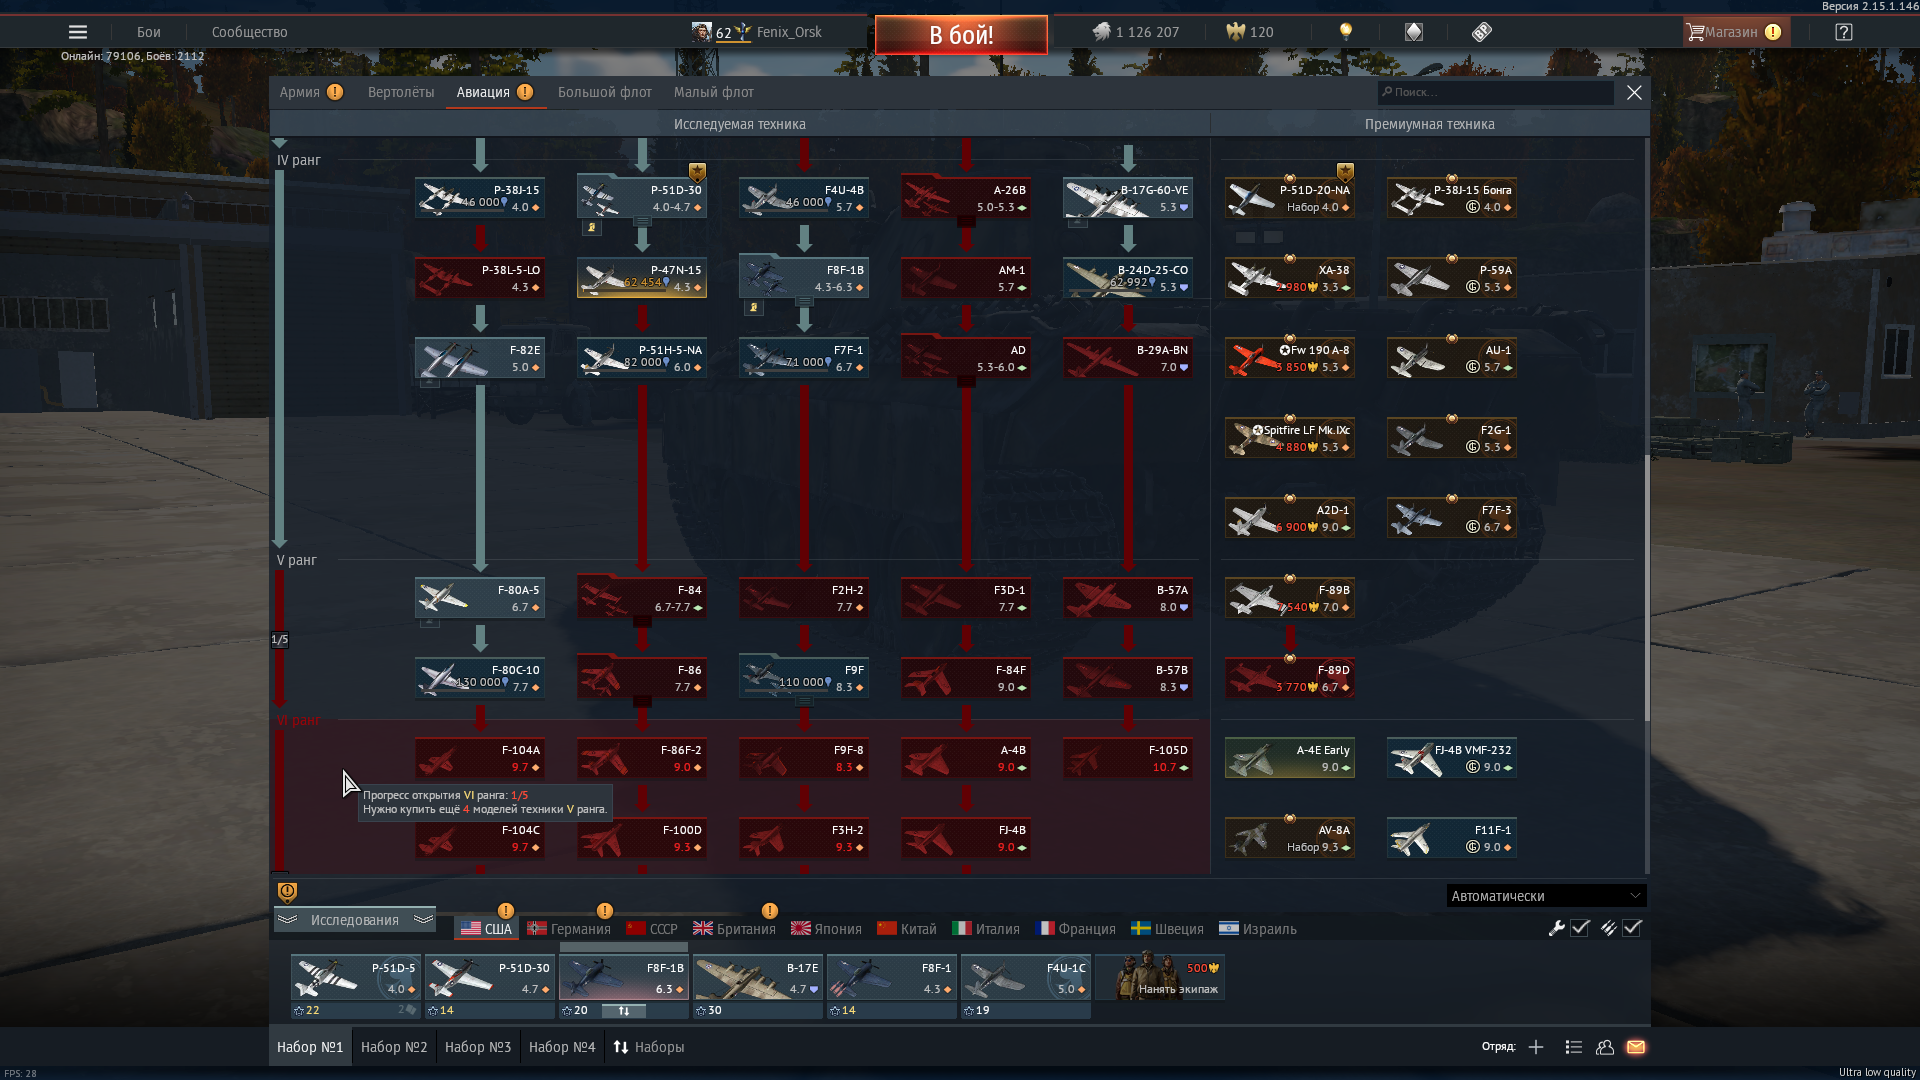Screen dimensions: 1920x1080
Task: Click the Silver Lions balance 1 126 207
Action: pos(1135,32)
